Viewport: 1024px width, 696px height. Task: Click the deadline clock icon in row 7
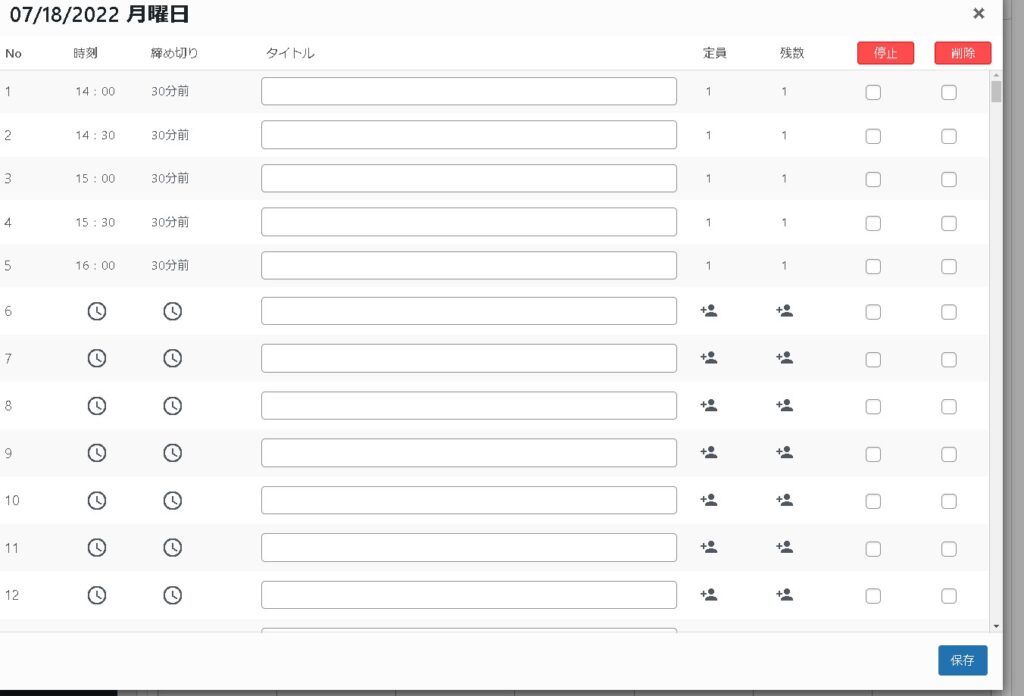point(173,358)
